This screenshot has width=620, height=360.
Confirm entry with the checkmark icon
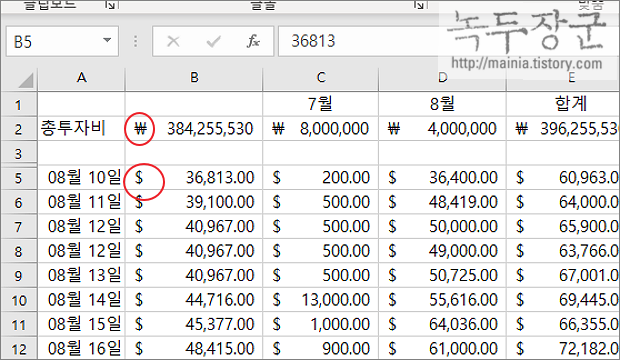tap(214, 41)
